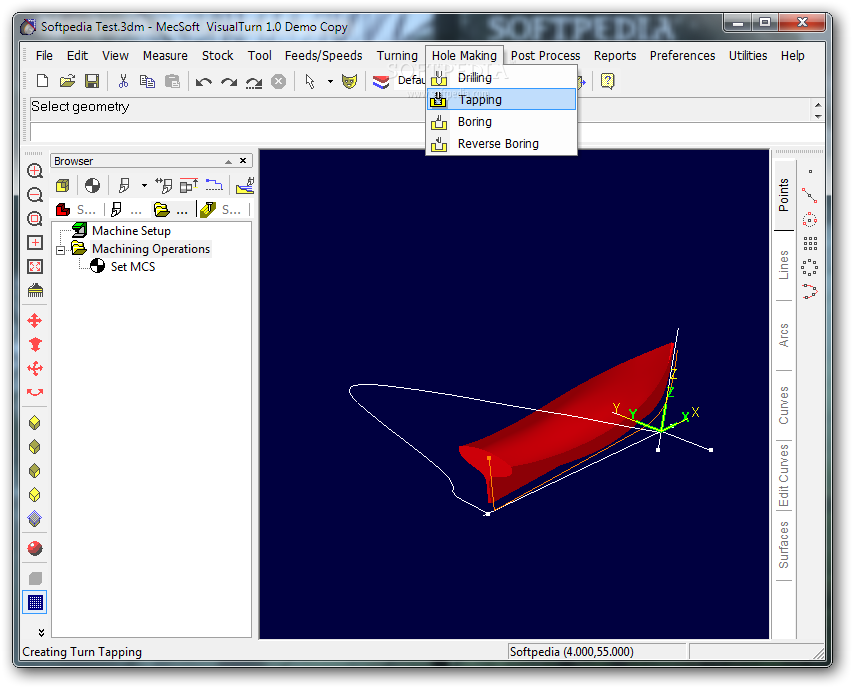
Task: Click the New file icon
Action: click(x=42, y=82)
